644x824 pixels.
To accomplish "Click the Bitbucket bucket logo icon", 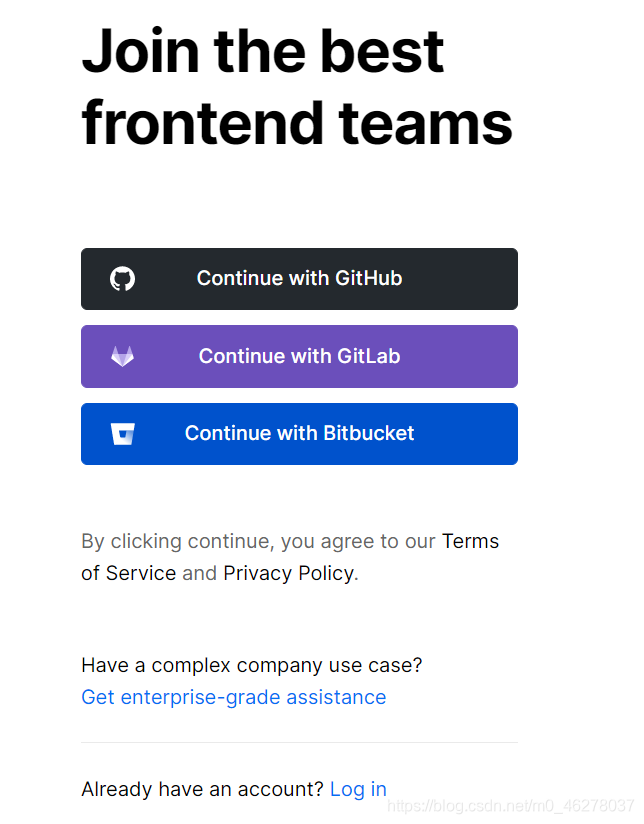I will [122, 434].
